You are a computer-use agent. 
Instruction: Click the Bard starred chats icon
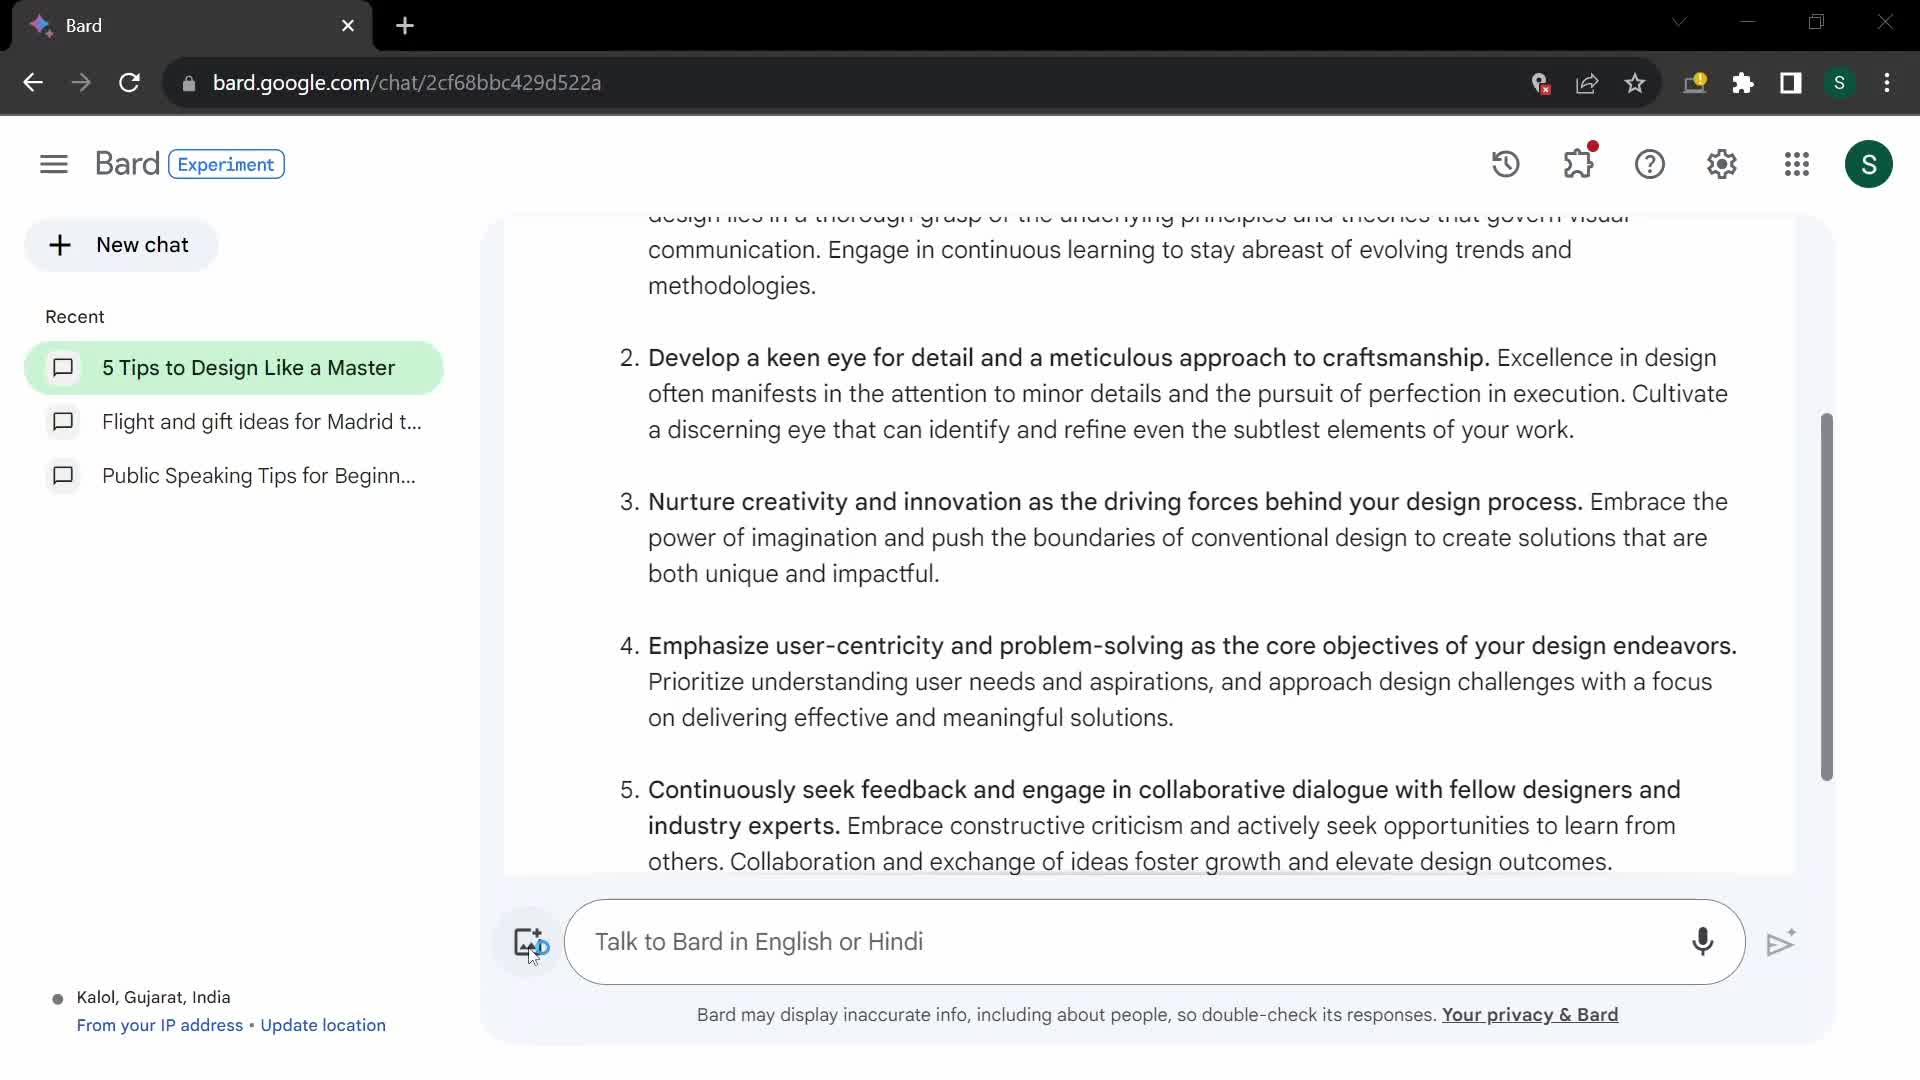(x=1580, y=164)
